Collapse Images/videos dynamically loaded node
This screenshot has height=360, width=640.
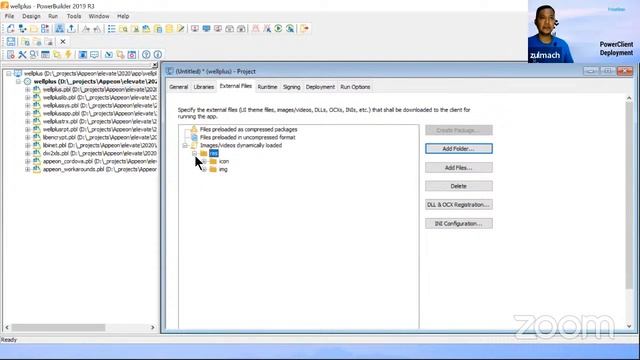coord(185,145)
